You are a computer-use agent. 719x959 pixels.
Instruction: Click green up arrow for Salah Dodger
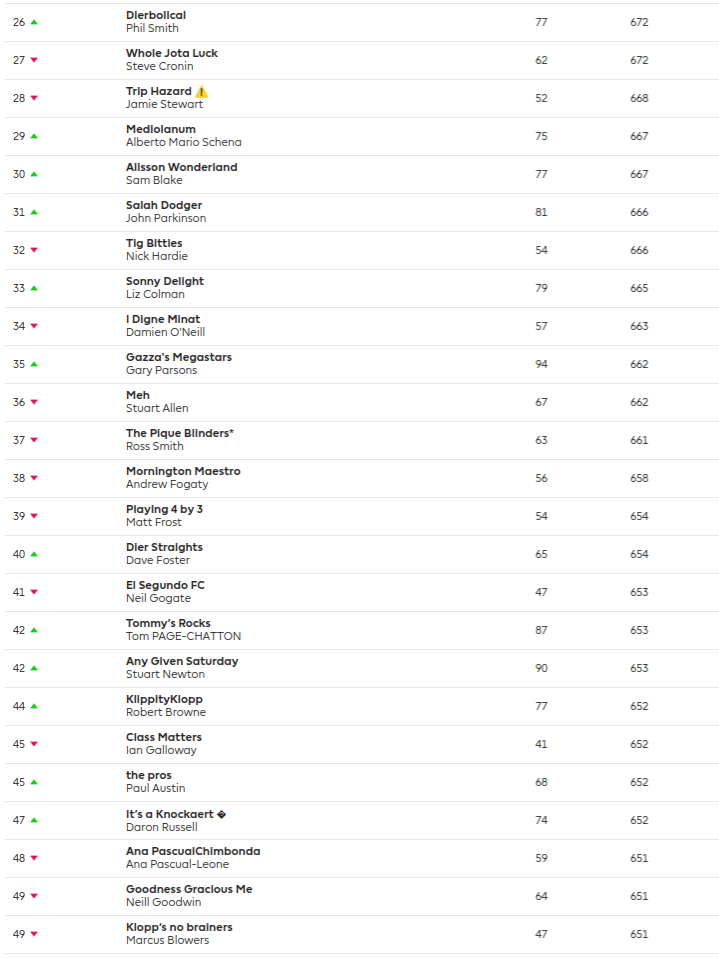coord(34,212)
